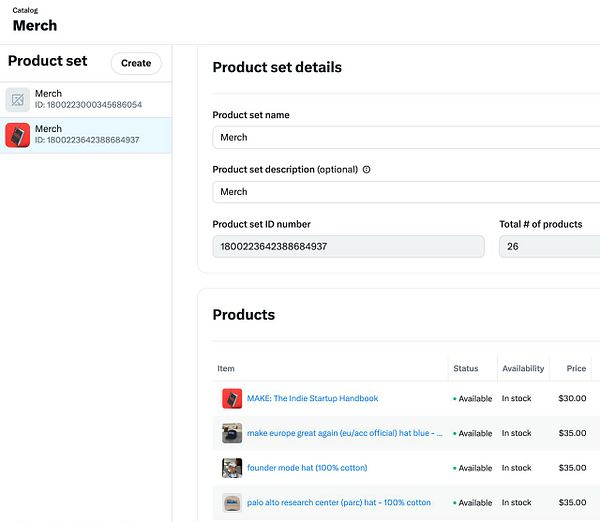
Task: Sort by the Item column header
Action: click(x=226, y=369)
